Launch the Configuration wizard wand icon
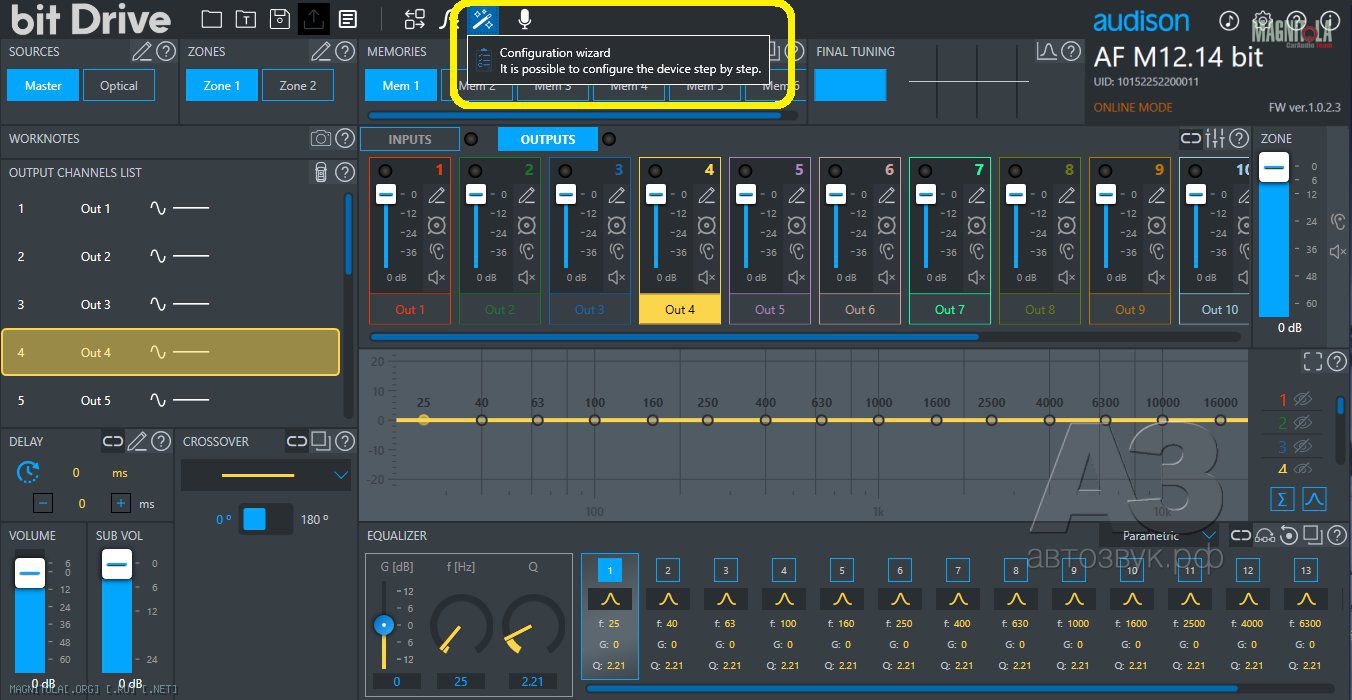This screenshot has height=700, width=1352. coord(483,18)
